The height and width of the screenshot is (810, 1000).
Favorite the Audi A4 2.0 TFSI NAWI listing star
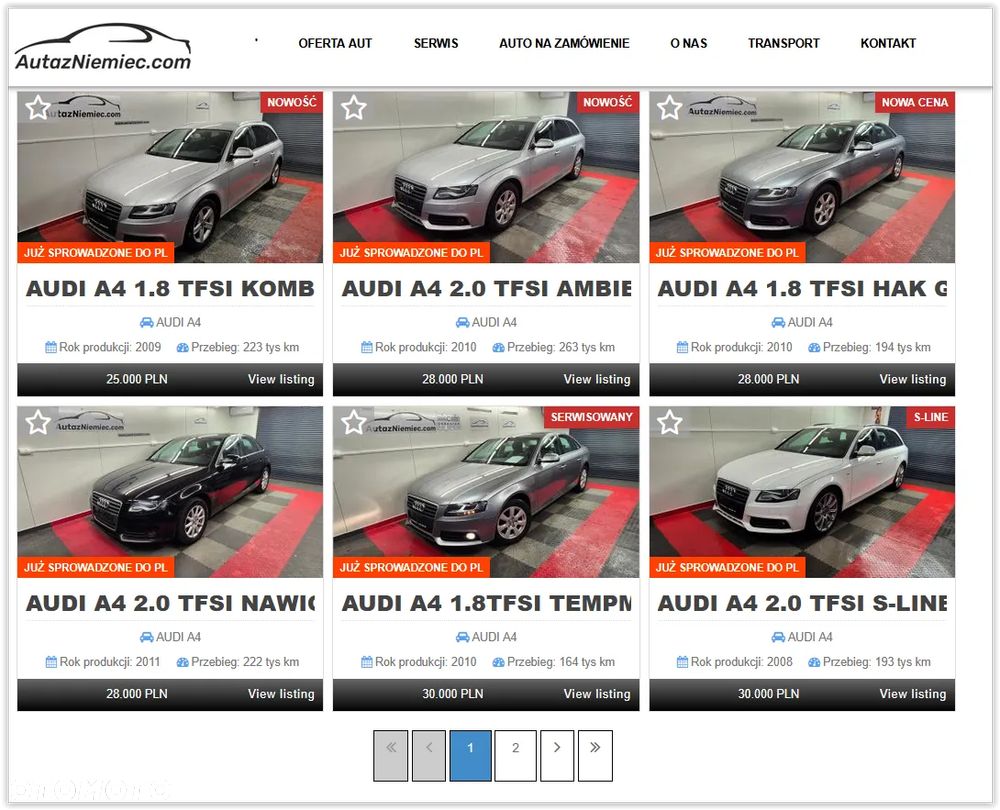[x=38, y=422]
